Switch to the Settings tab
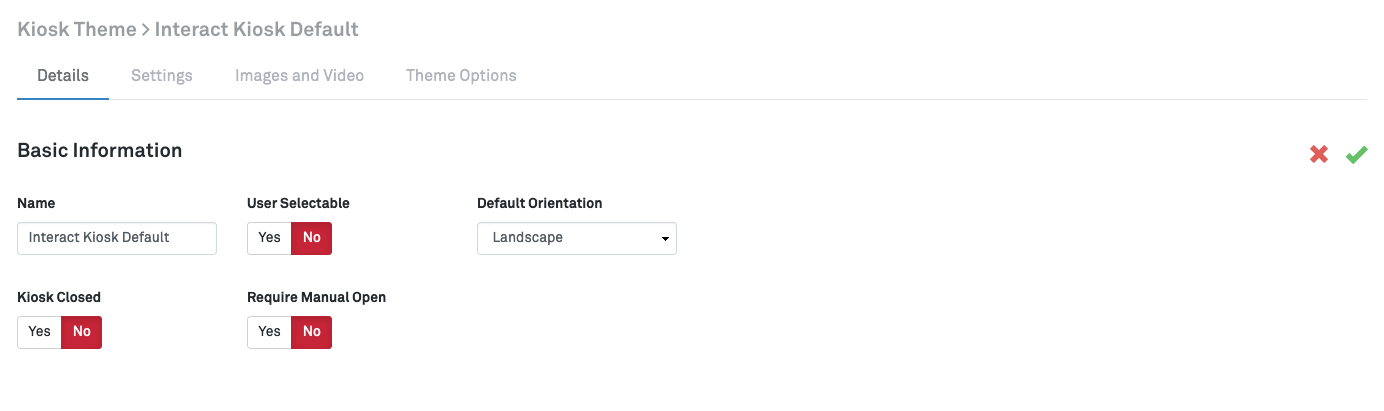1384x411 pixels. [x=162, y=76]
